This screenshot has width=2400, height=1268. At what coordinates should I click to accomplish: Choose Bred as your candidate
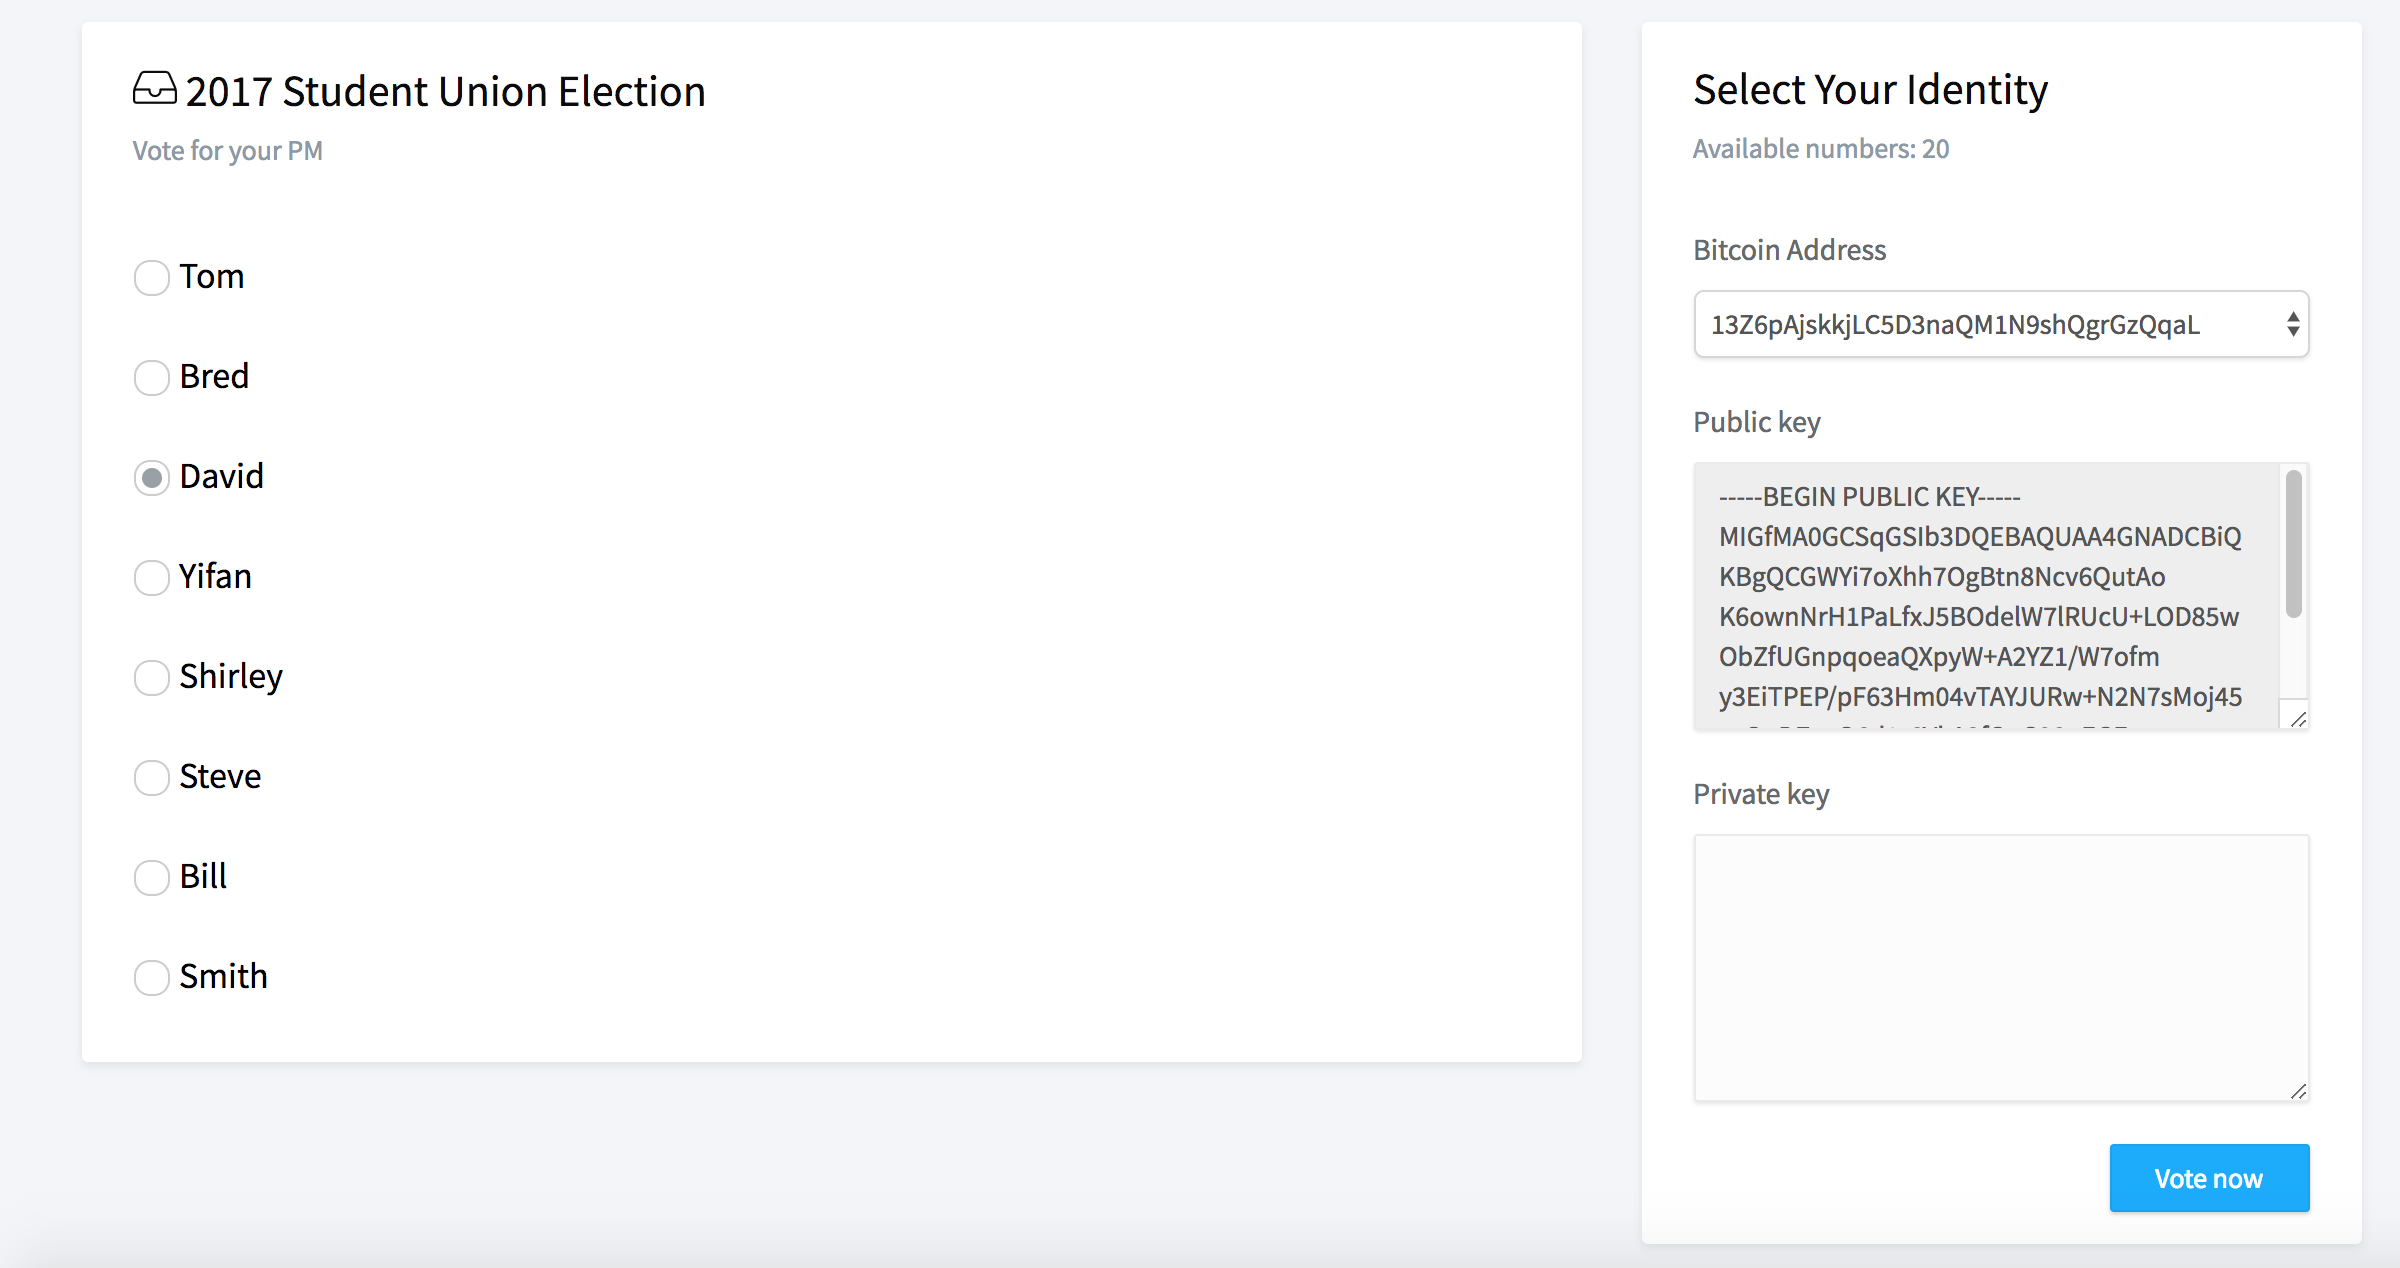point(152,378)
